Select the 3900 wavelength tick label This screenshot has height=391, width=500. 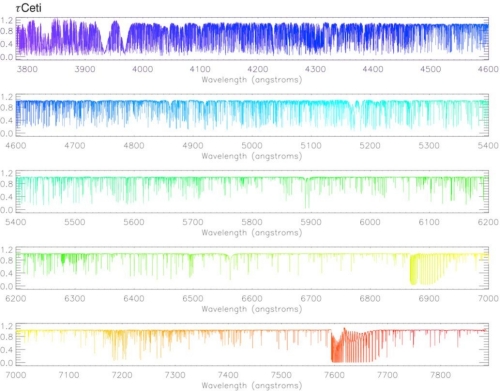tap(85, 69)
